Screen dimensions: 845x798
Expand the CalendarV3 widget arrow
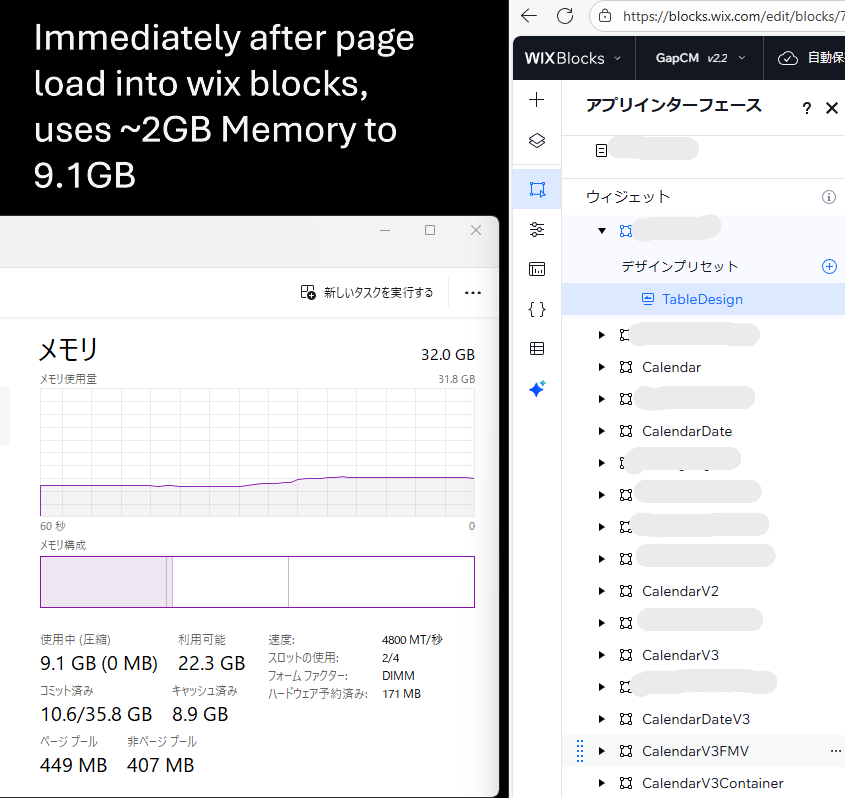pyautogui.click(x=601, y=655)
